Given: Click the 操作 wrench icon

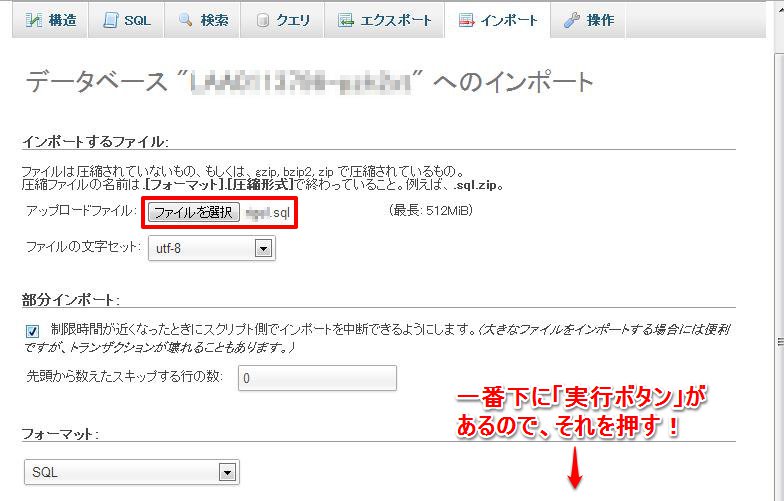Looking at the screenshot, I should point(572,20).
